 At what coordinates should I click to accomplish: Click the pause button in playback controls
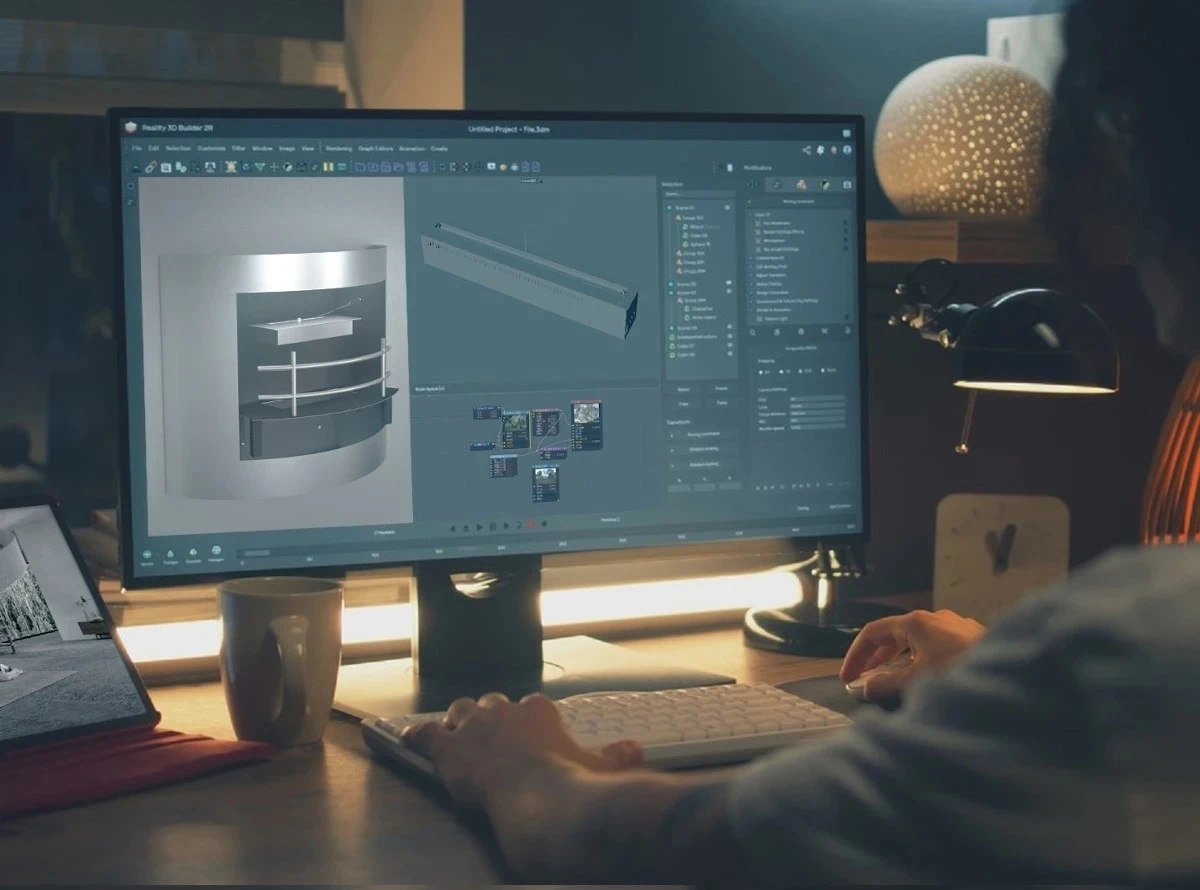pos(493,526)
